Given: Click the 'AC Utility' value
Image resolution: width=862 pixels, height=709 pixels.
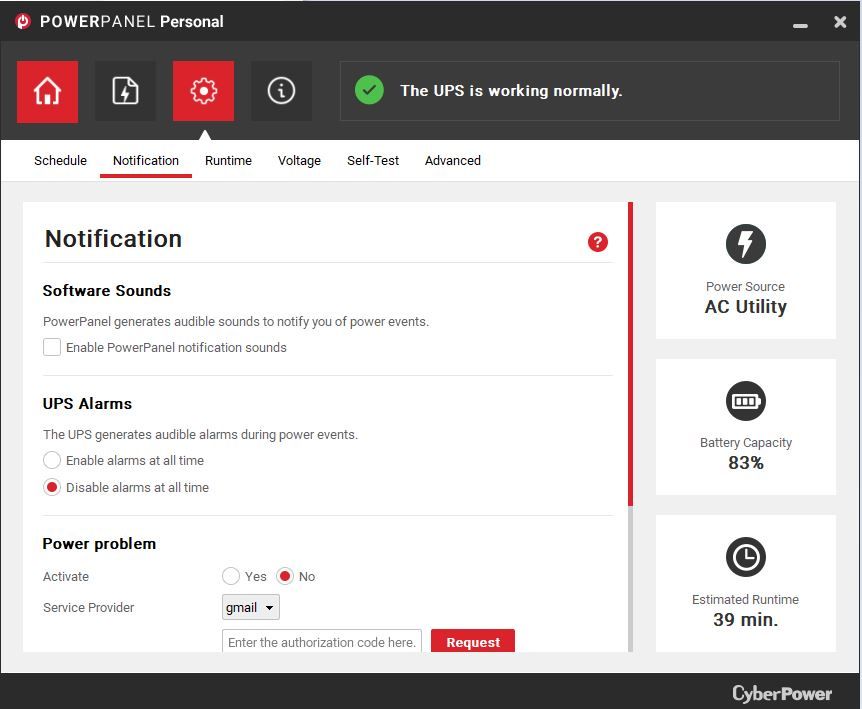Looking at the screenshot, I should click(x=745, y=307).
